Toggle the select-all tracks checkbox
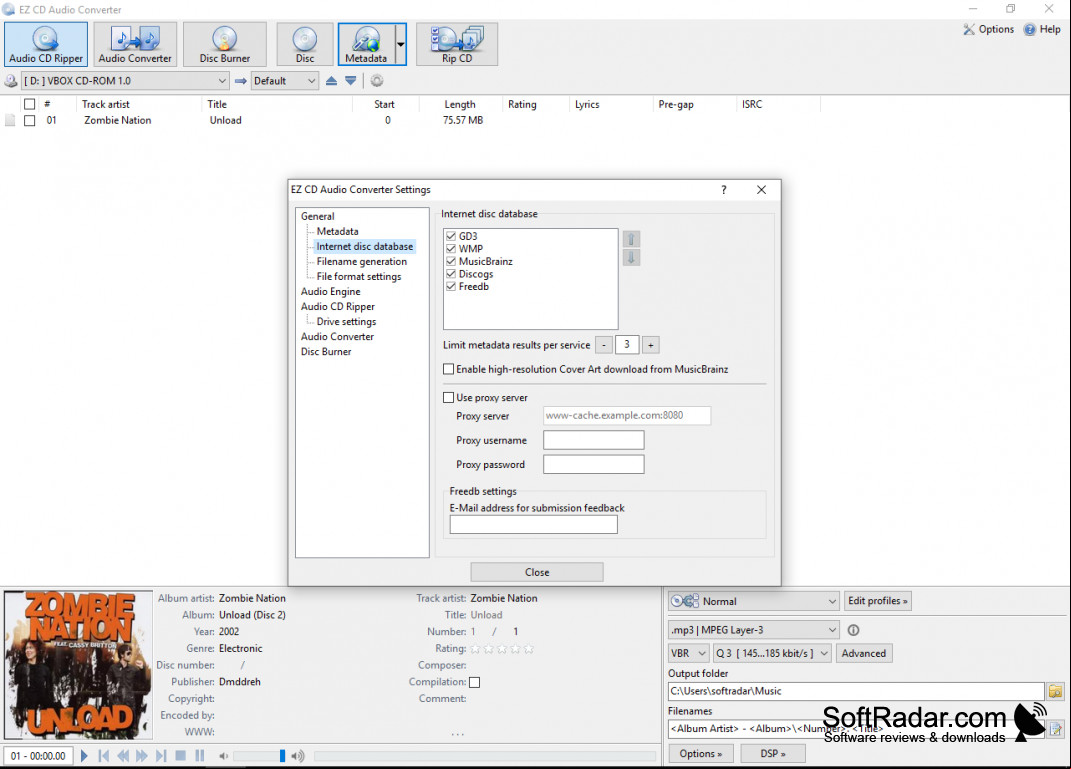The height and width of the screenshot is (769, 1071). click(x=29, y=104)
